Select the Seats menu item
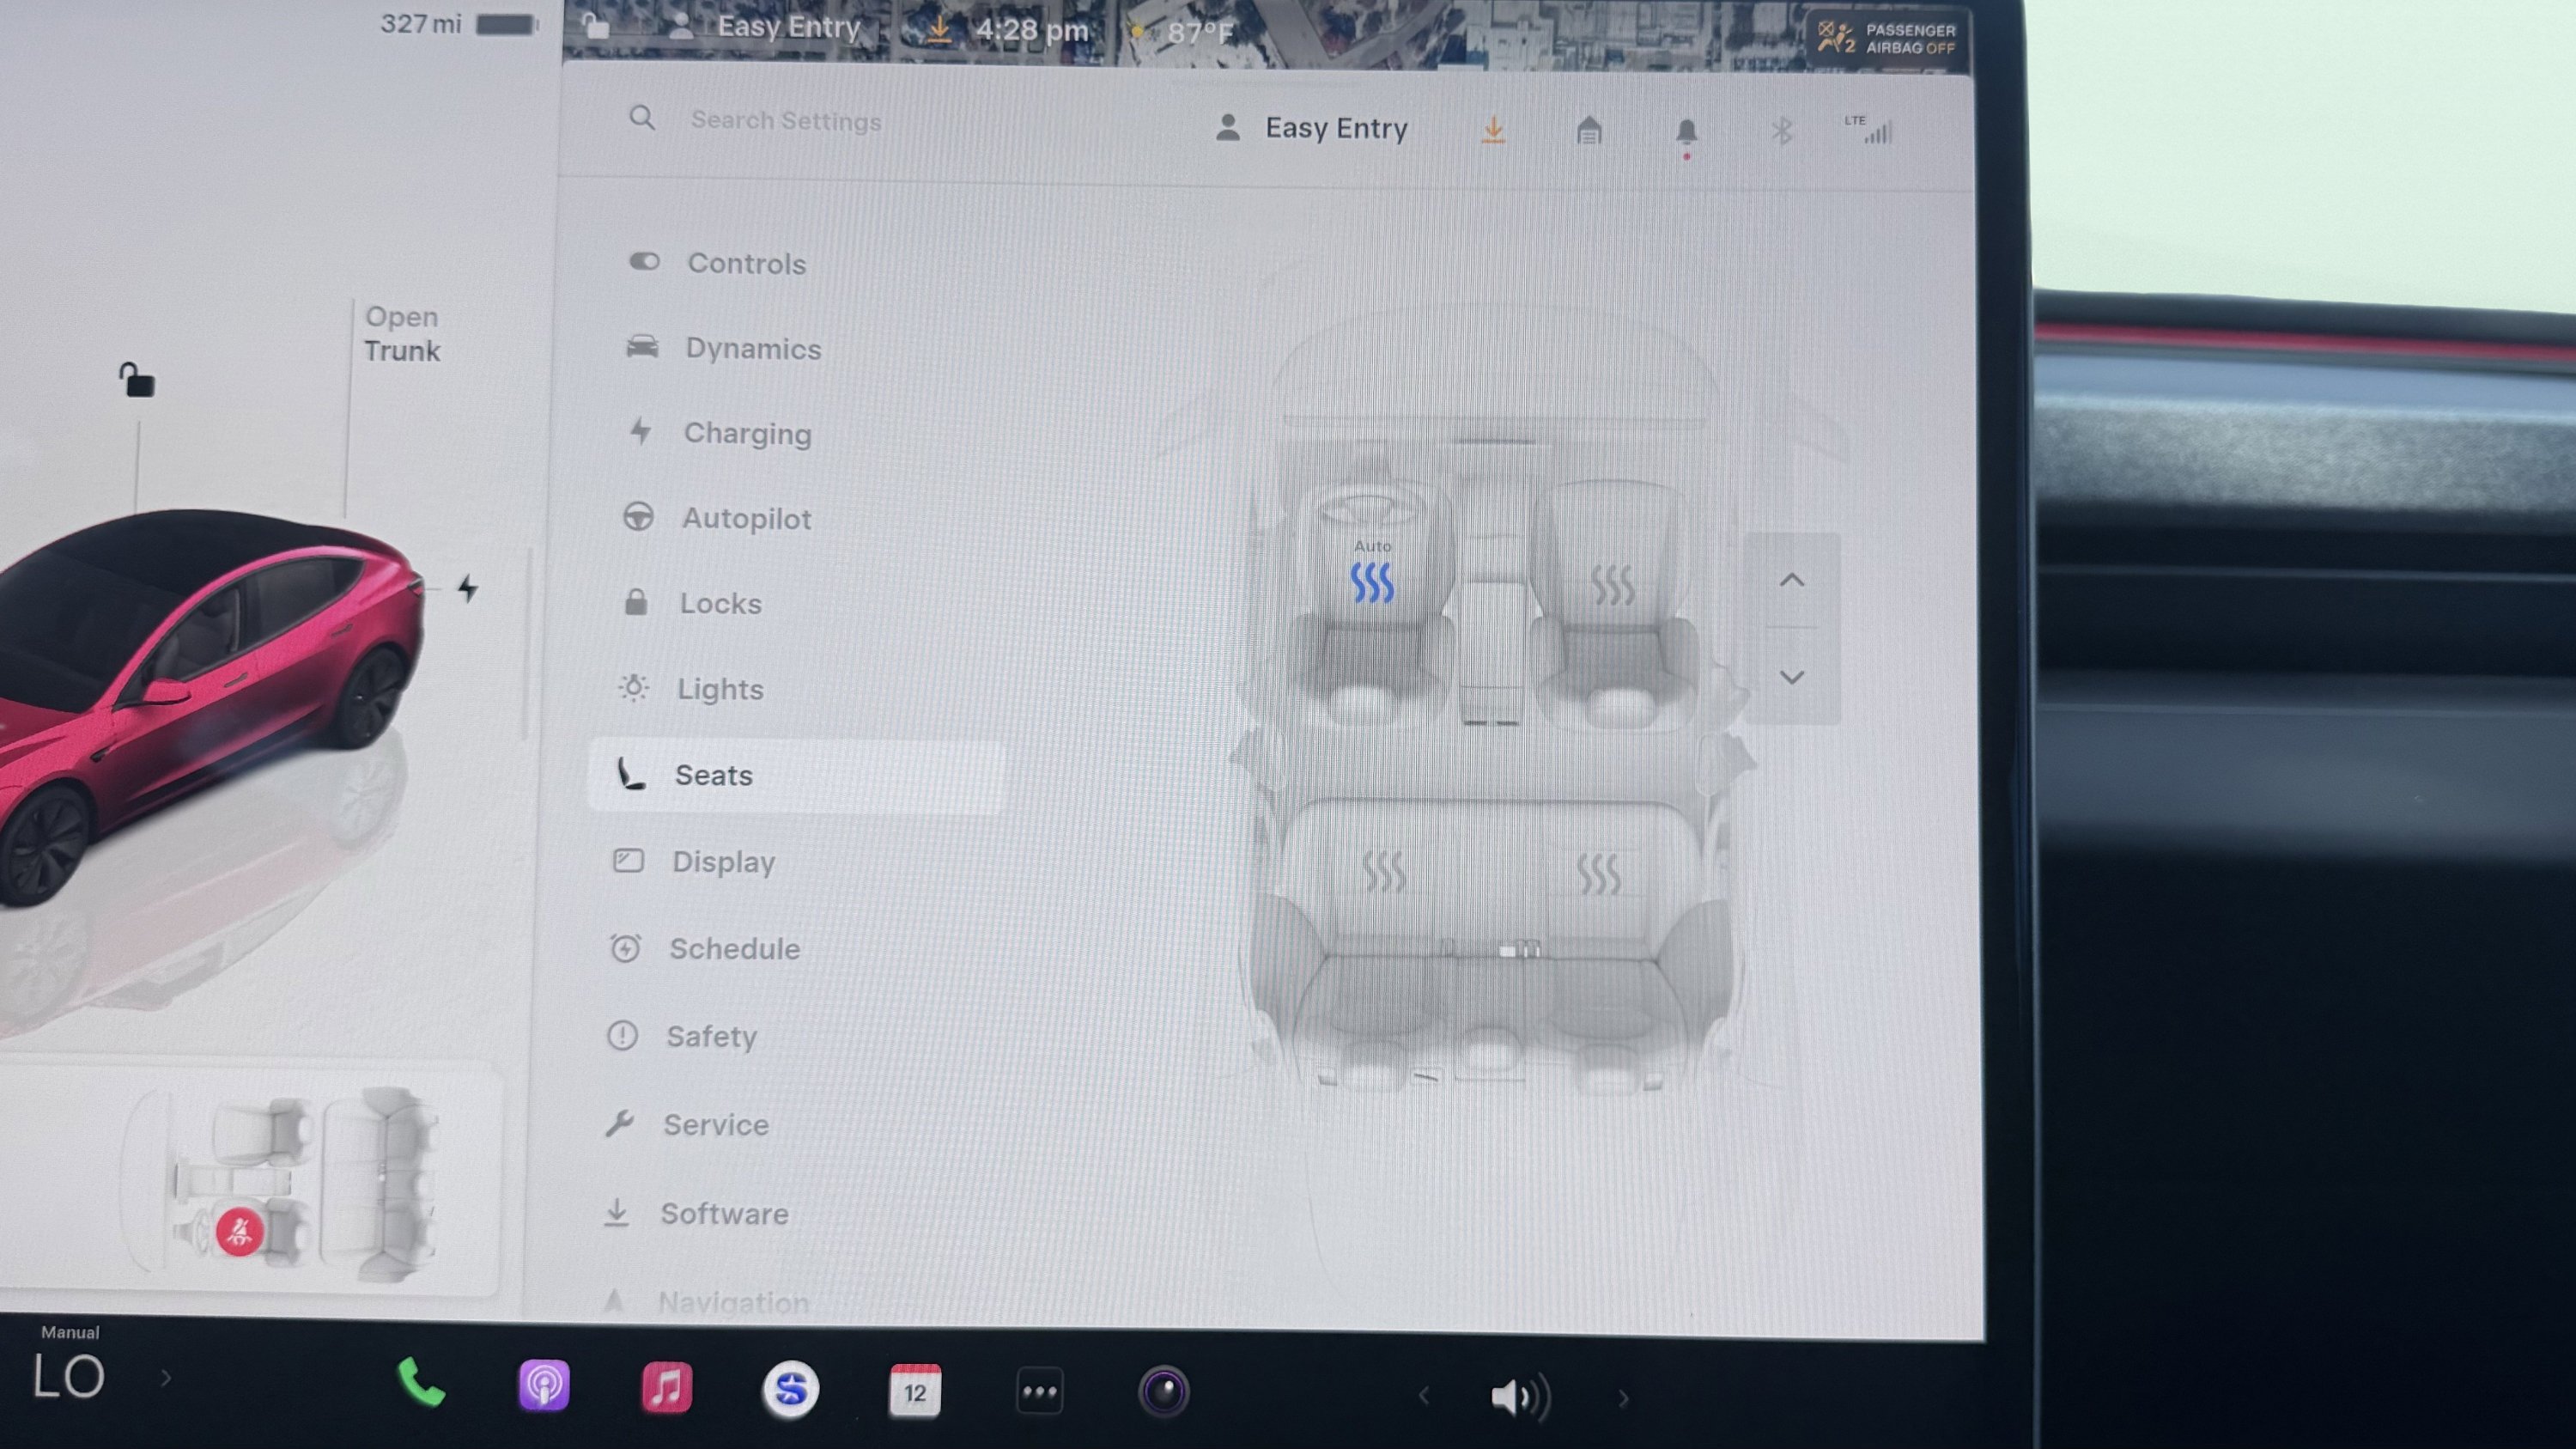The width and height of the screenshot is (2576, 1449). pos(797,775)
